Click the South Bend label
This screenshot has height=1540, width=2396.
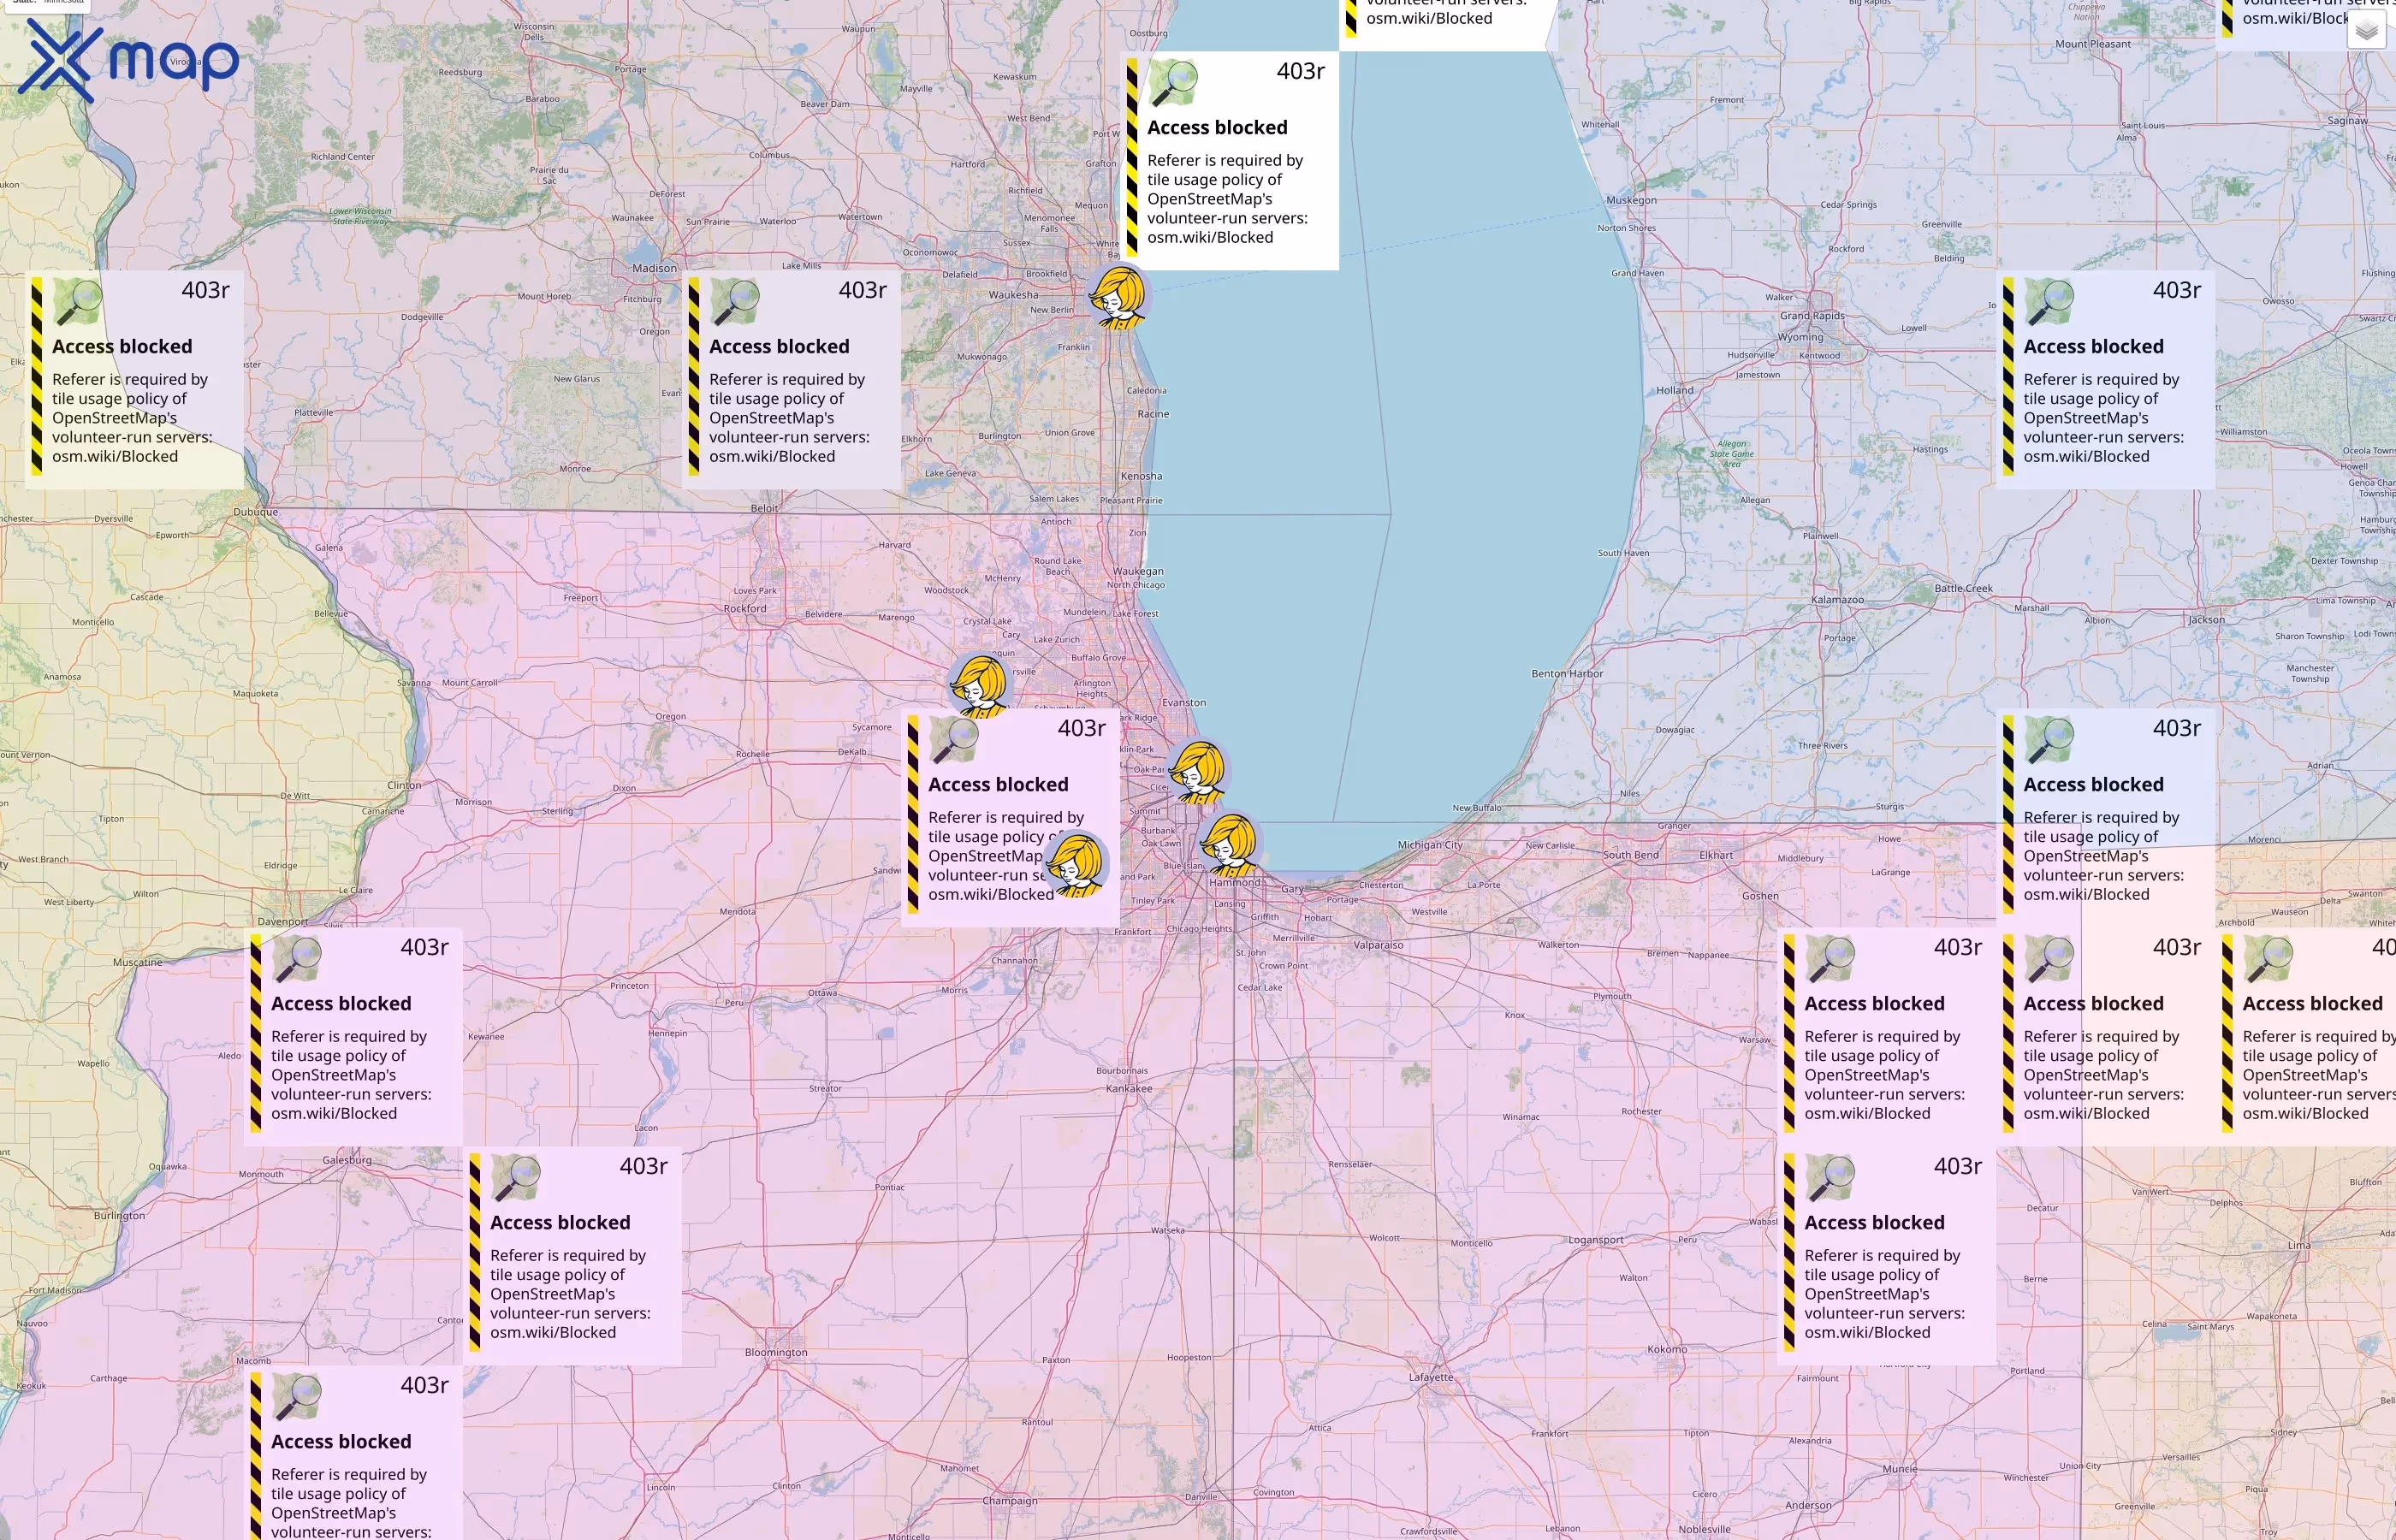point(1631,855)
